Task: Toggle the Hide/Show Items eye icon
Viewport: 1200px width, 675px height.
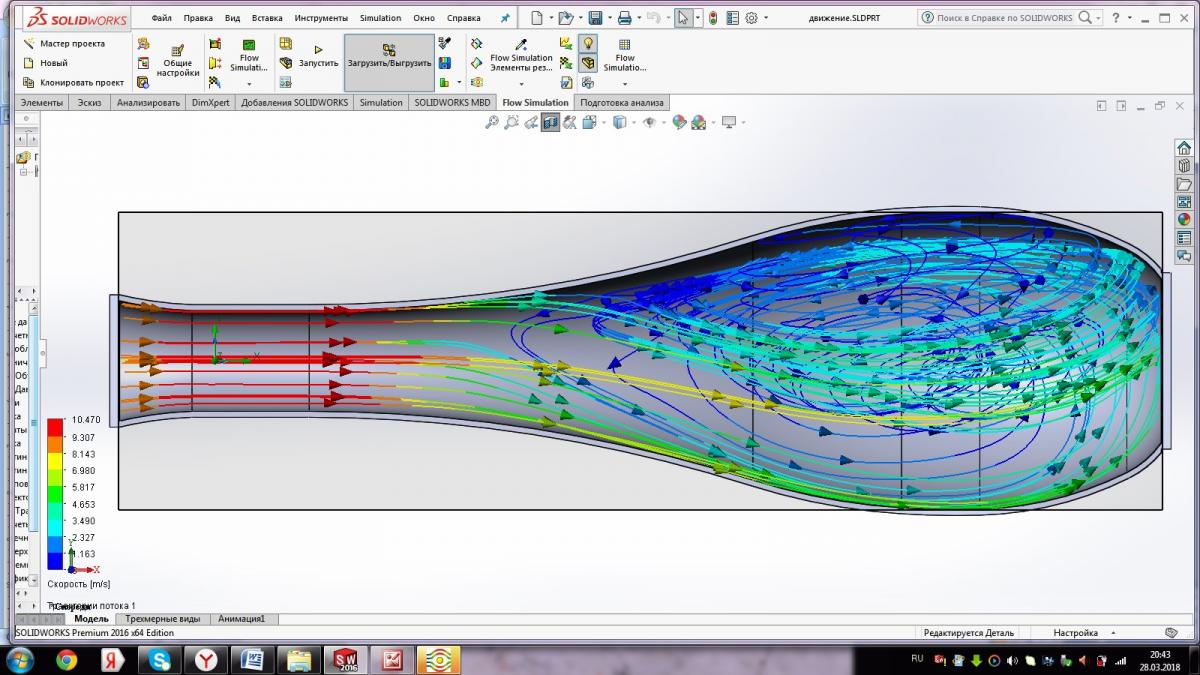Action: (x=649, y=122)
